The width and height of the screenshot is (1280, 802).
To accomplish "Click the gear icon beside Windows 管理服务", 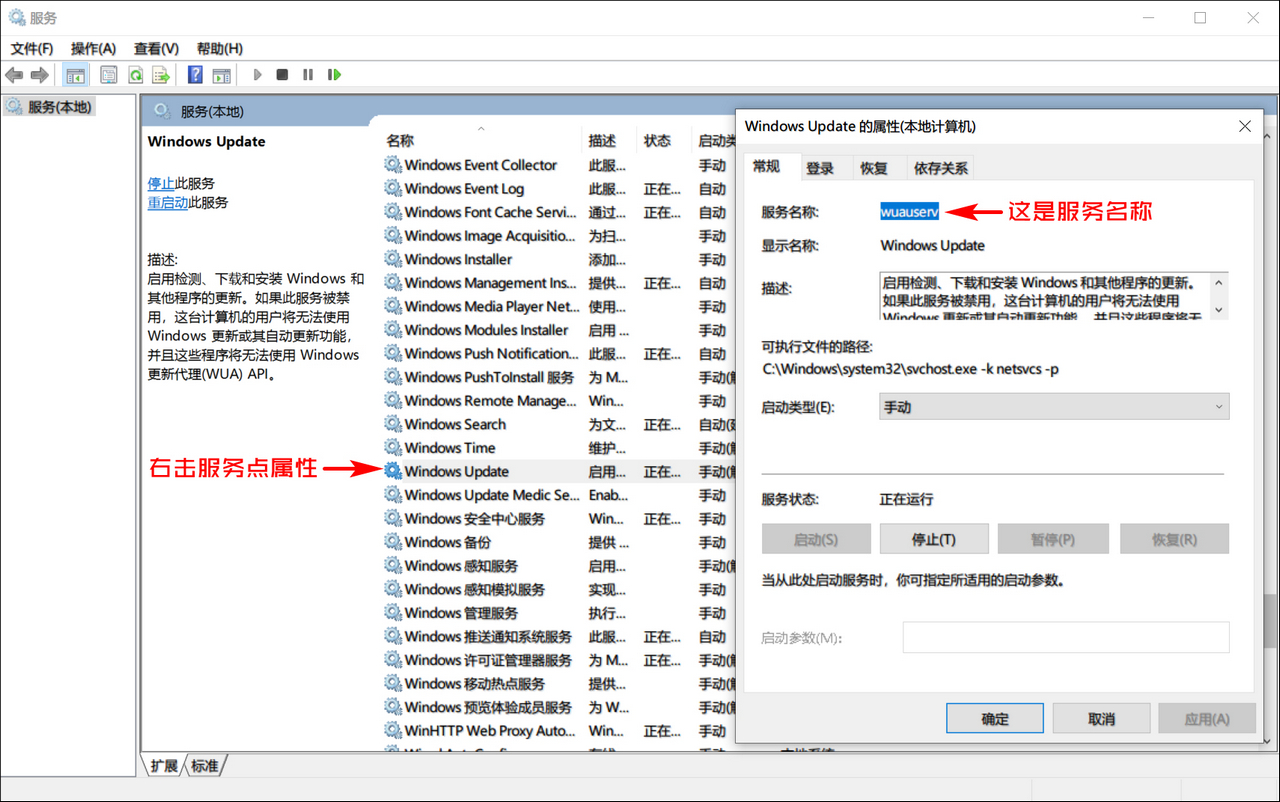I will click(x=393, y=613).
